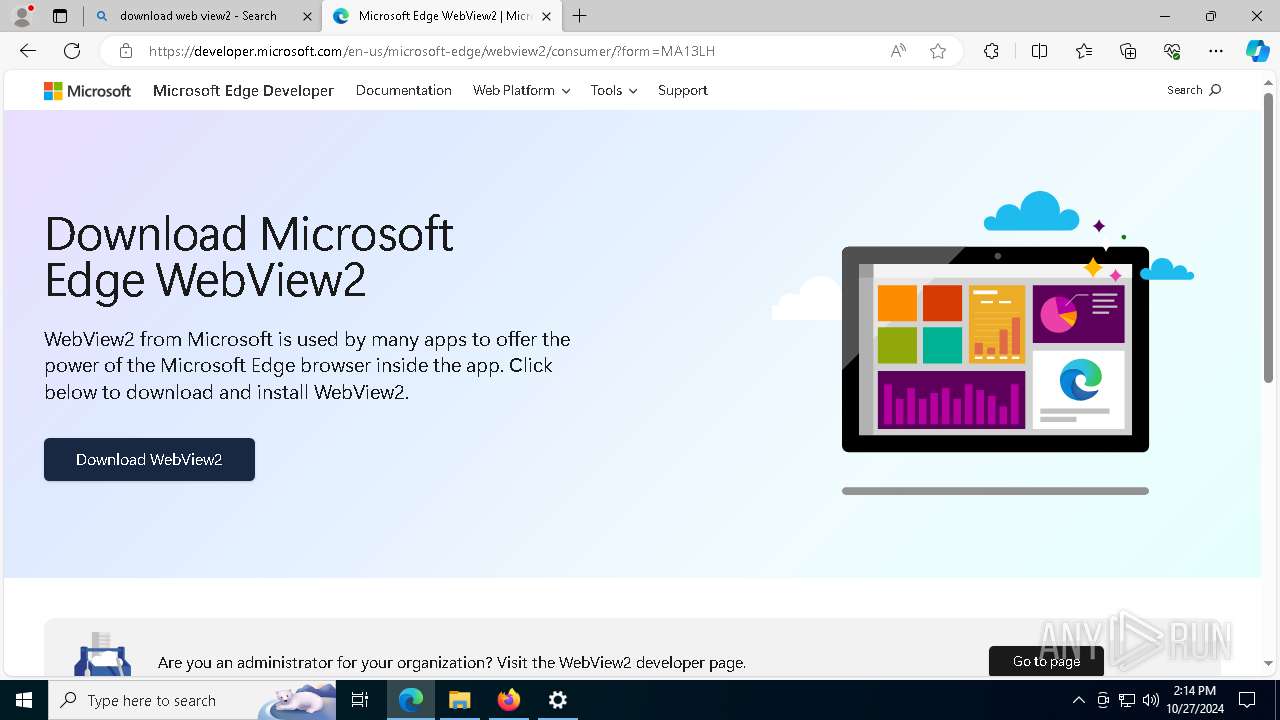Open the tab actions menu icon
This screenshot has height=720, width=1280.
pyautogui.click(x=60, y=16)
